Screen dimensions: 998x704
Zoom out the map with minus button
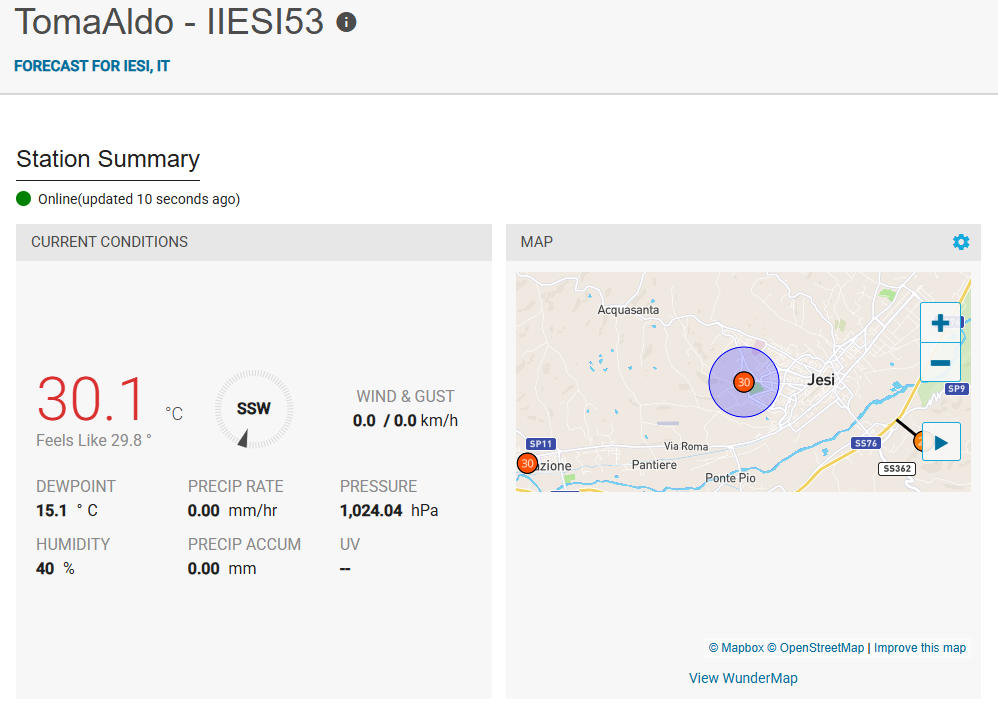pos(940,363)
